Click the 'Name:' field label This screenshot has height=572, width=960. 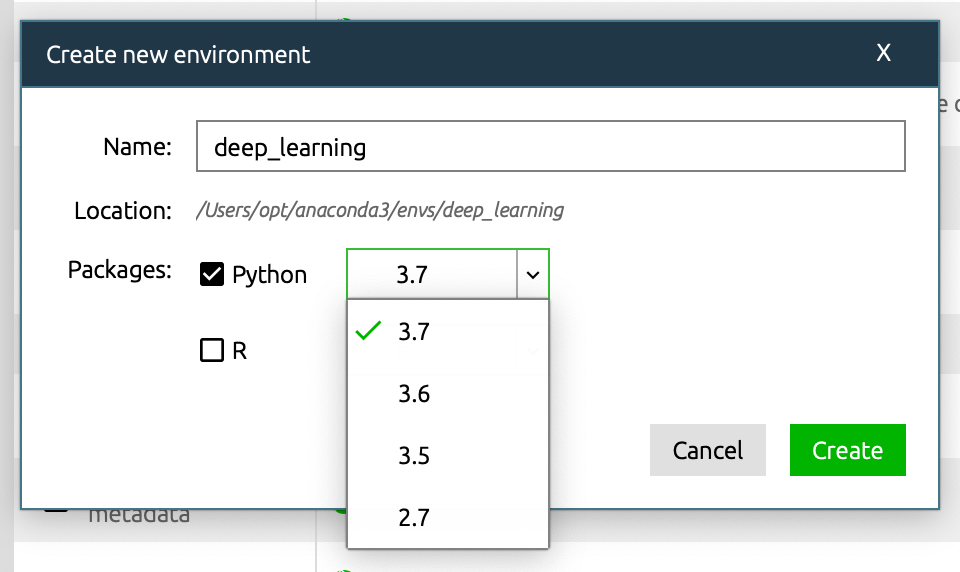click(x=138, y=147)
